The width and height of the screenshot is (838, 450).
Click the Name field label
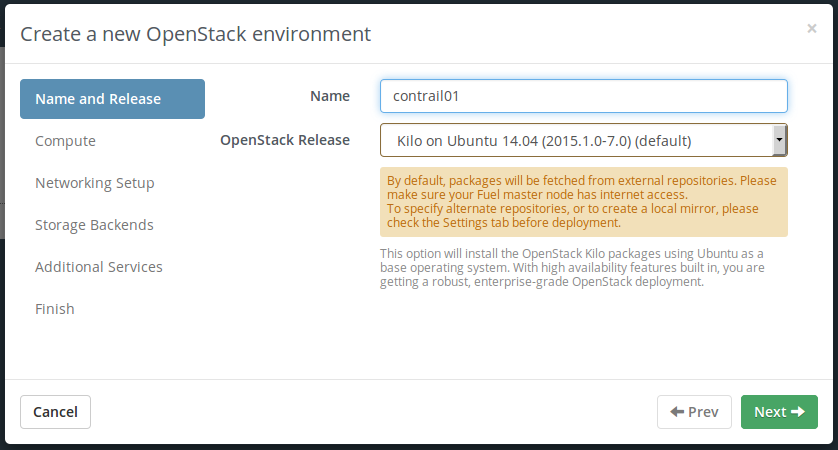330,96
